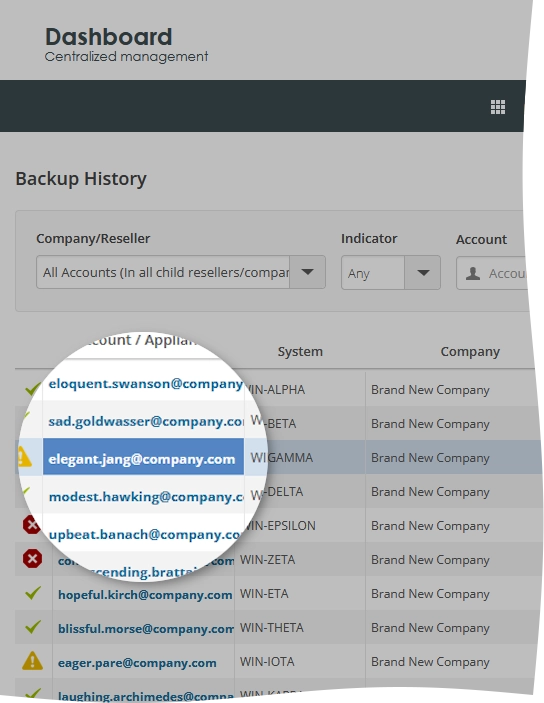544x703 pixels.
Task: Click the GAMMA system cell in highlighted row
Action: tap(291, 458)
